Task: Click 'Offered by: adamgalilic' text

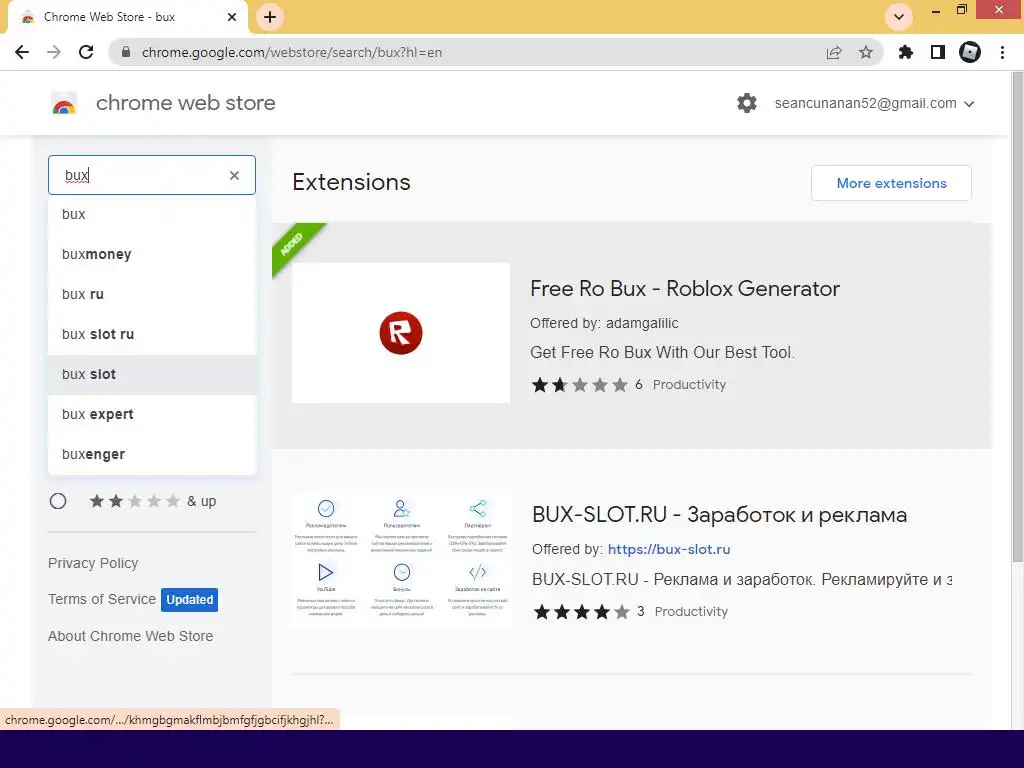Action: click(604, 323)
